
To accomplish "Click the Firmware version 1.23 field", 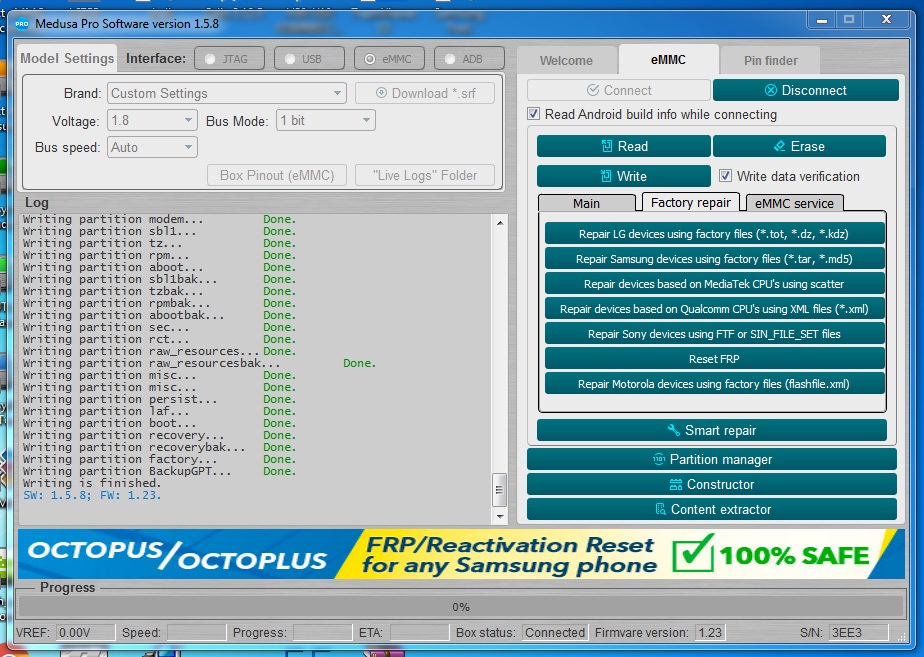I will (710, 632).
